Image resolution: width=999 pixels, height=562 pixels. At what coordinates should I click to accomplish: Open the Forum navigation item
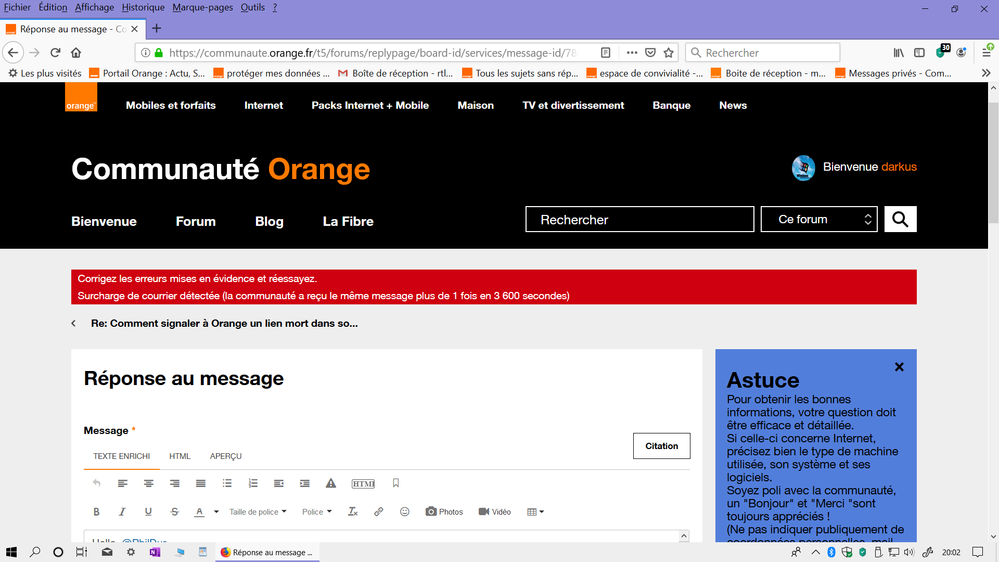(x=196, y=222)
